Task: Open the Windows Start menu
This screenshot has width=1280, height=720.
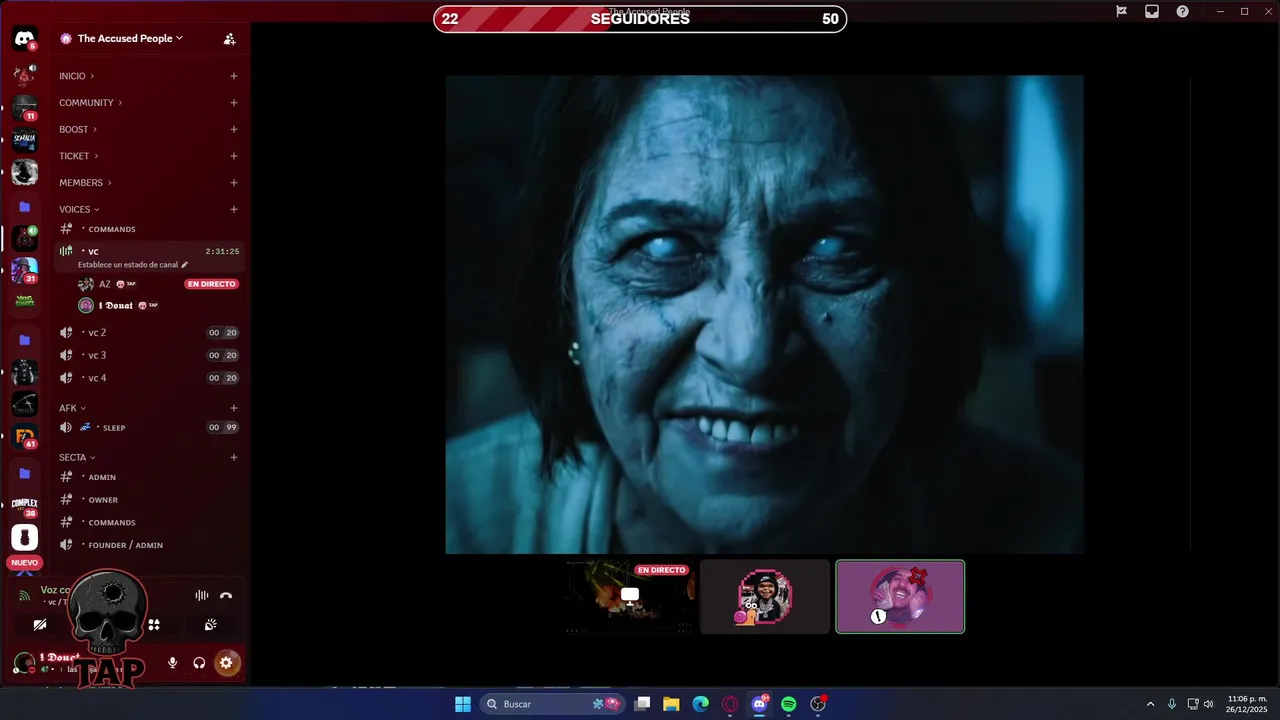Action: click(463, 704)
